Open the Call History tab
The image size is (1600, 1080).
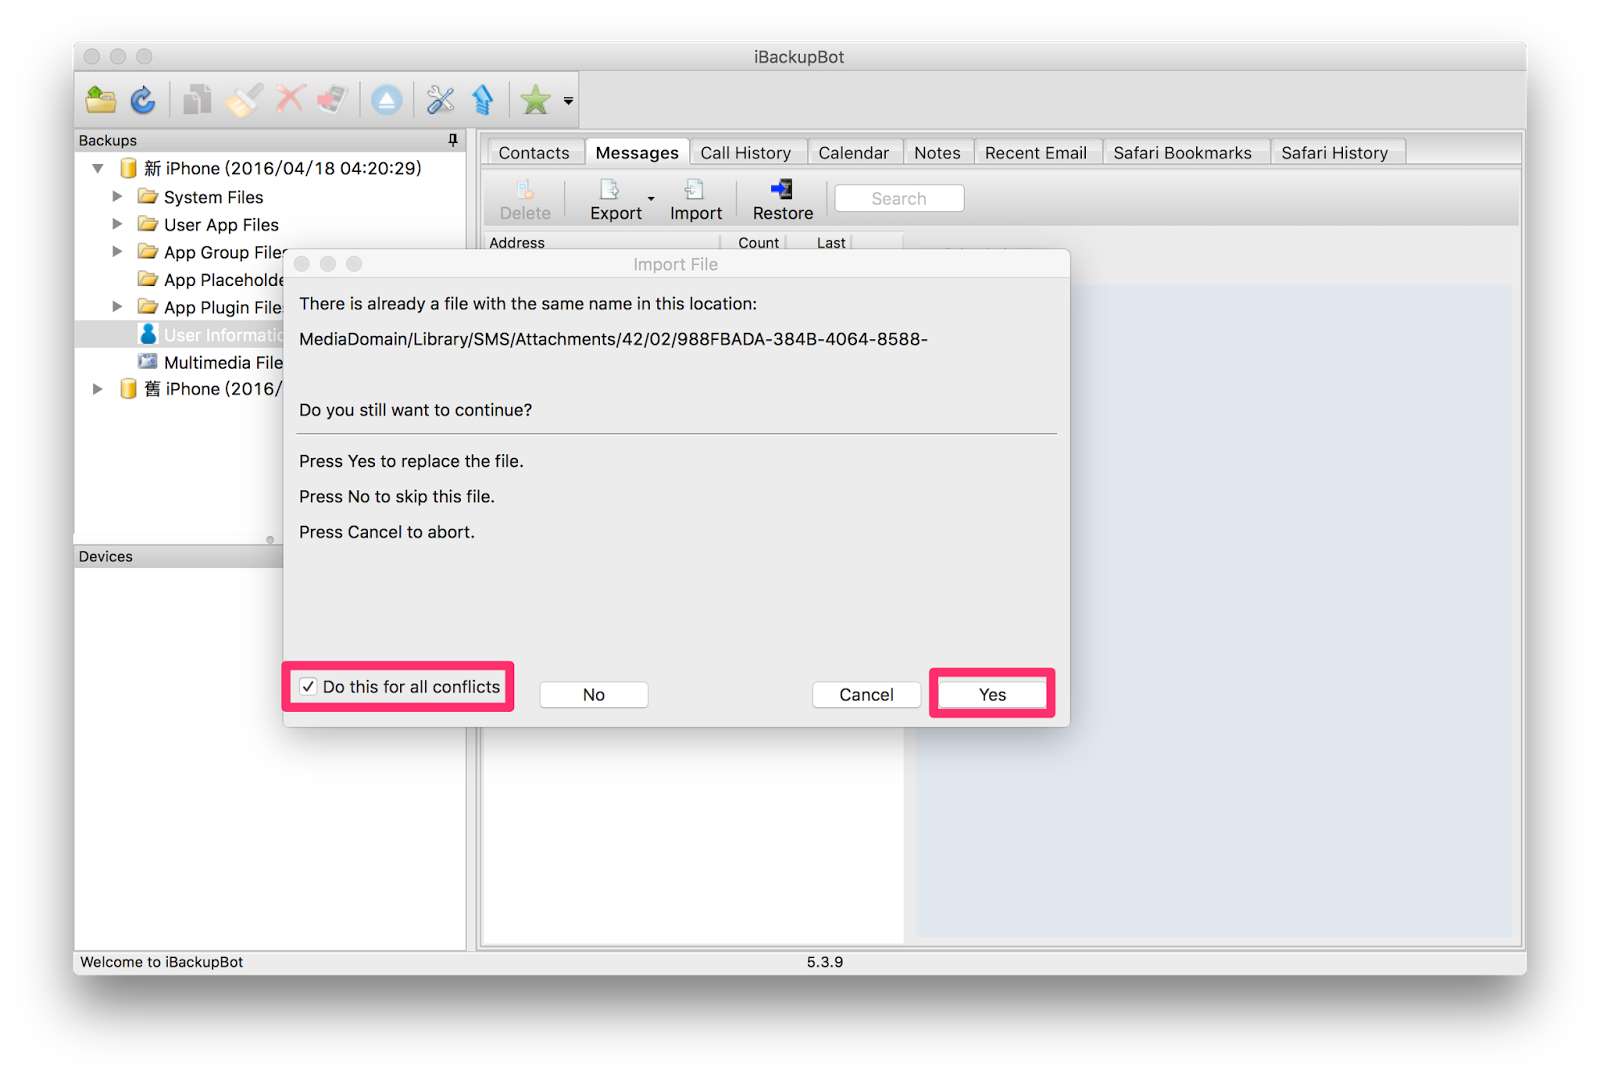(746, 152)
